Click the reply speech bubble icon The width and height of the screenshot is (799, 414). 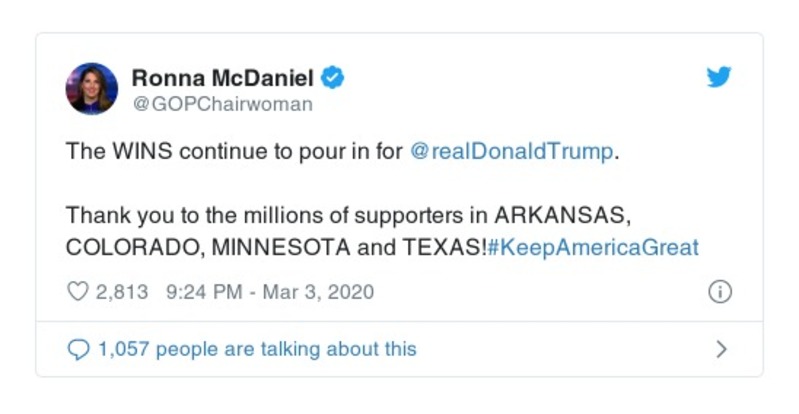(78, 349)
